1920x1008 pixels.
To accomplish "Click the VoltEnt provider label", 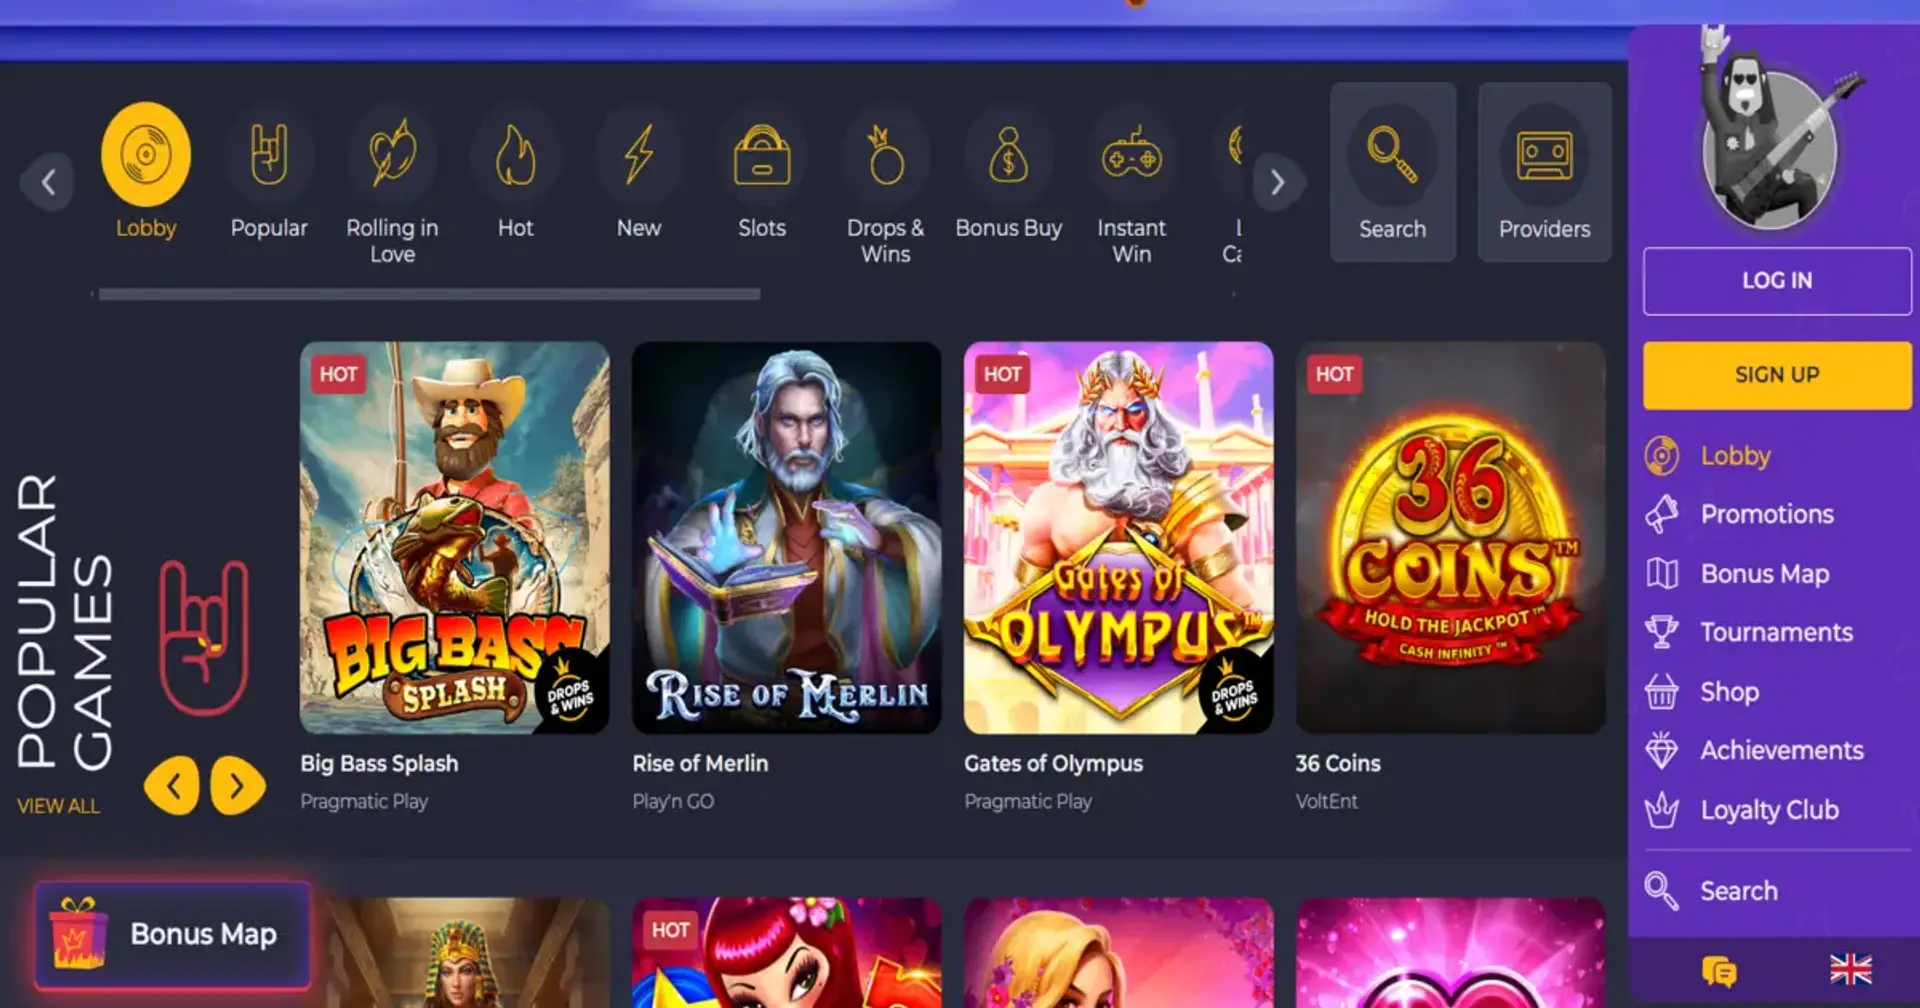I will tap(1327, 802).
